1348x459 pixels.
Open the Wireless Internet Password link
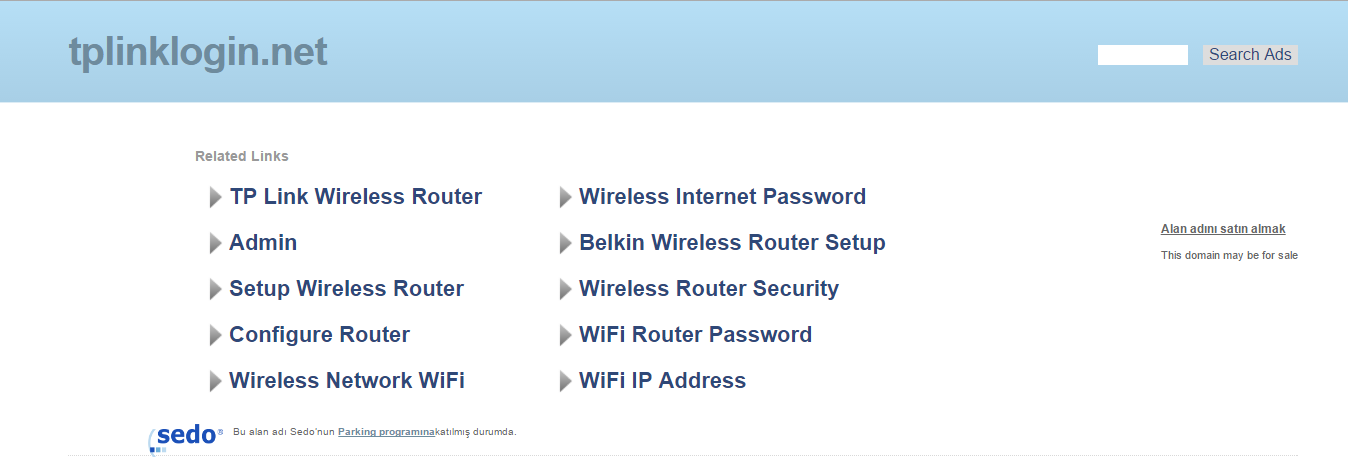(x=722, y=197)
